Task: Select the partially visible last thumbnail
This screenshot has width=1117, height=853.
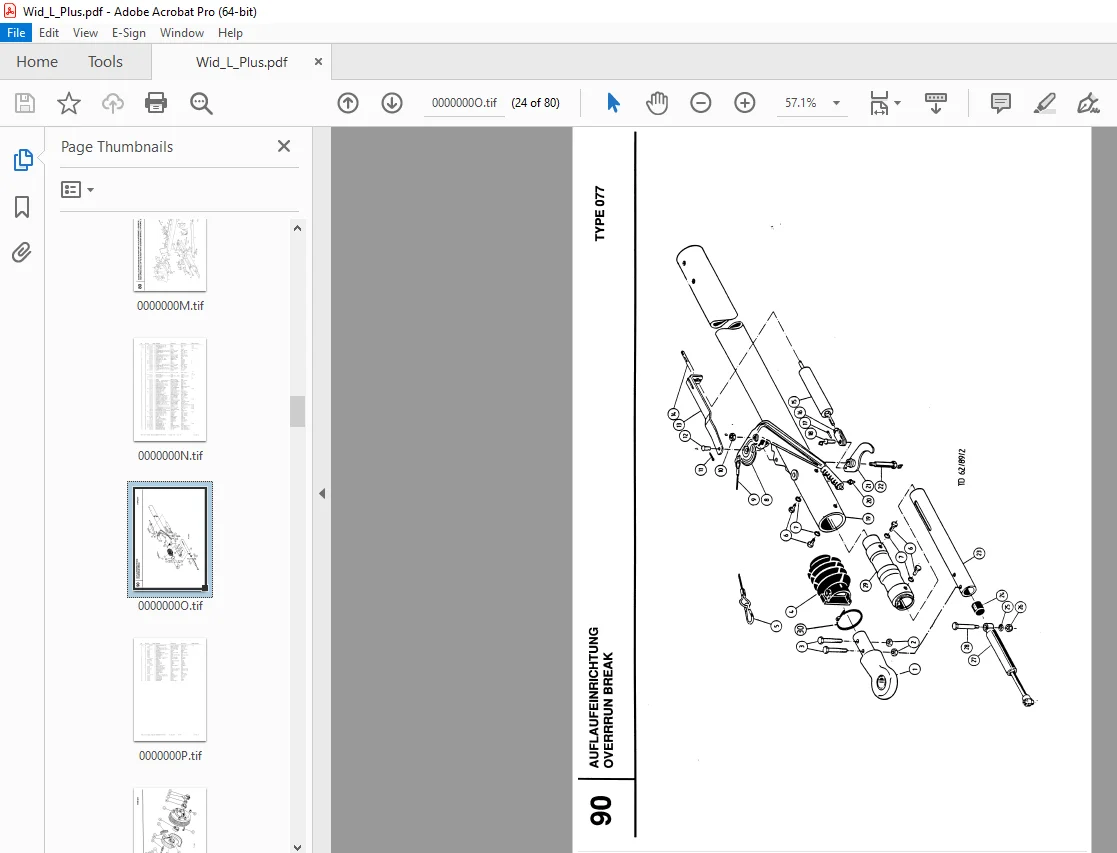Action: [x=170, y=820]
